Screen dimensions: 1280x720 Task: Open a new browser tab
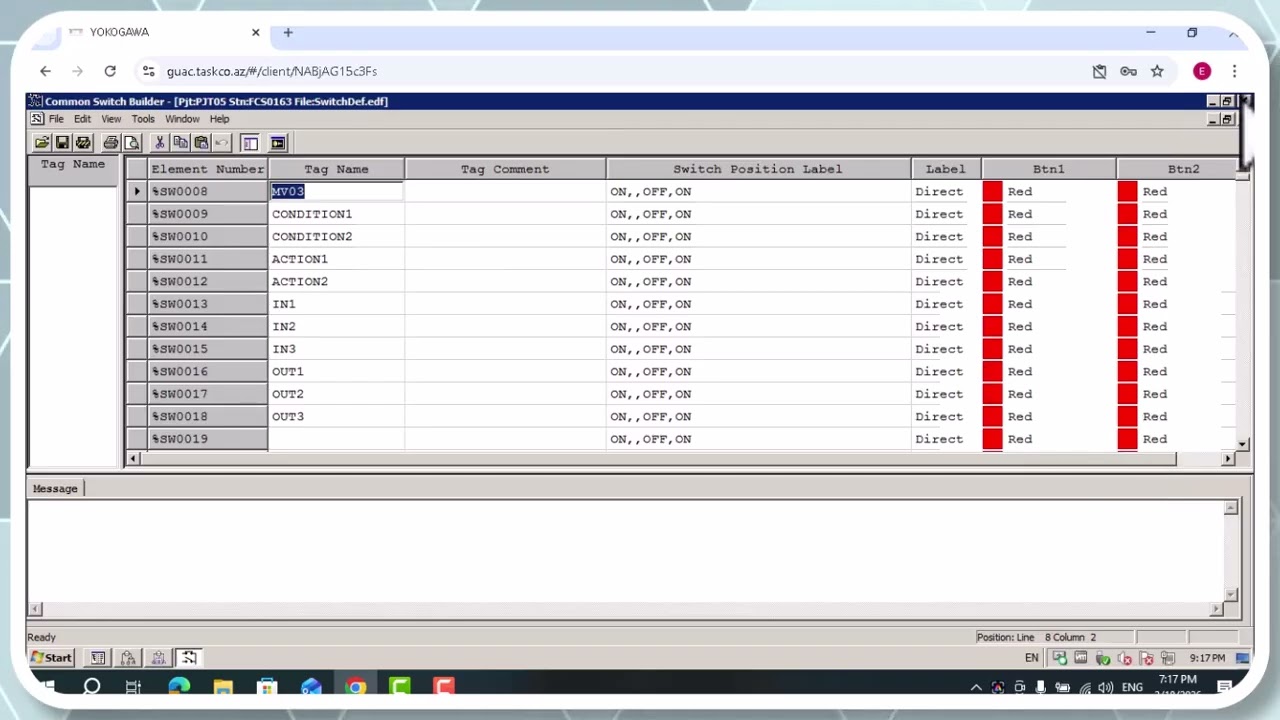(x=288, y=32)
